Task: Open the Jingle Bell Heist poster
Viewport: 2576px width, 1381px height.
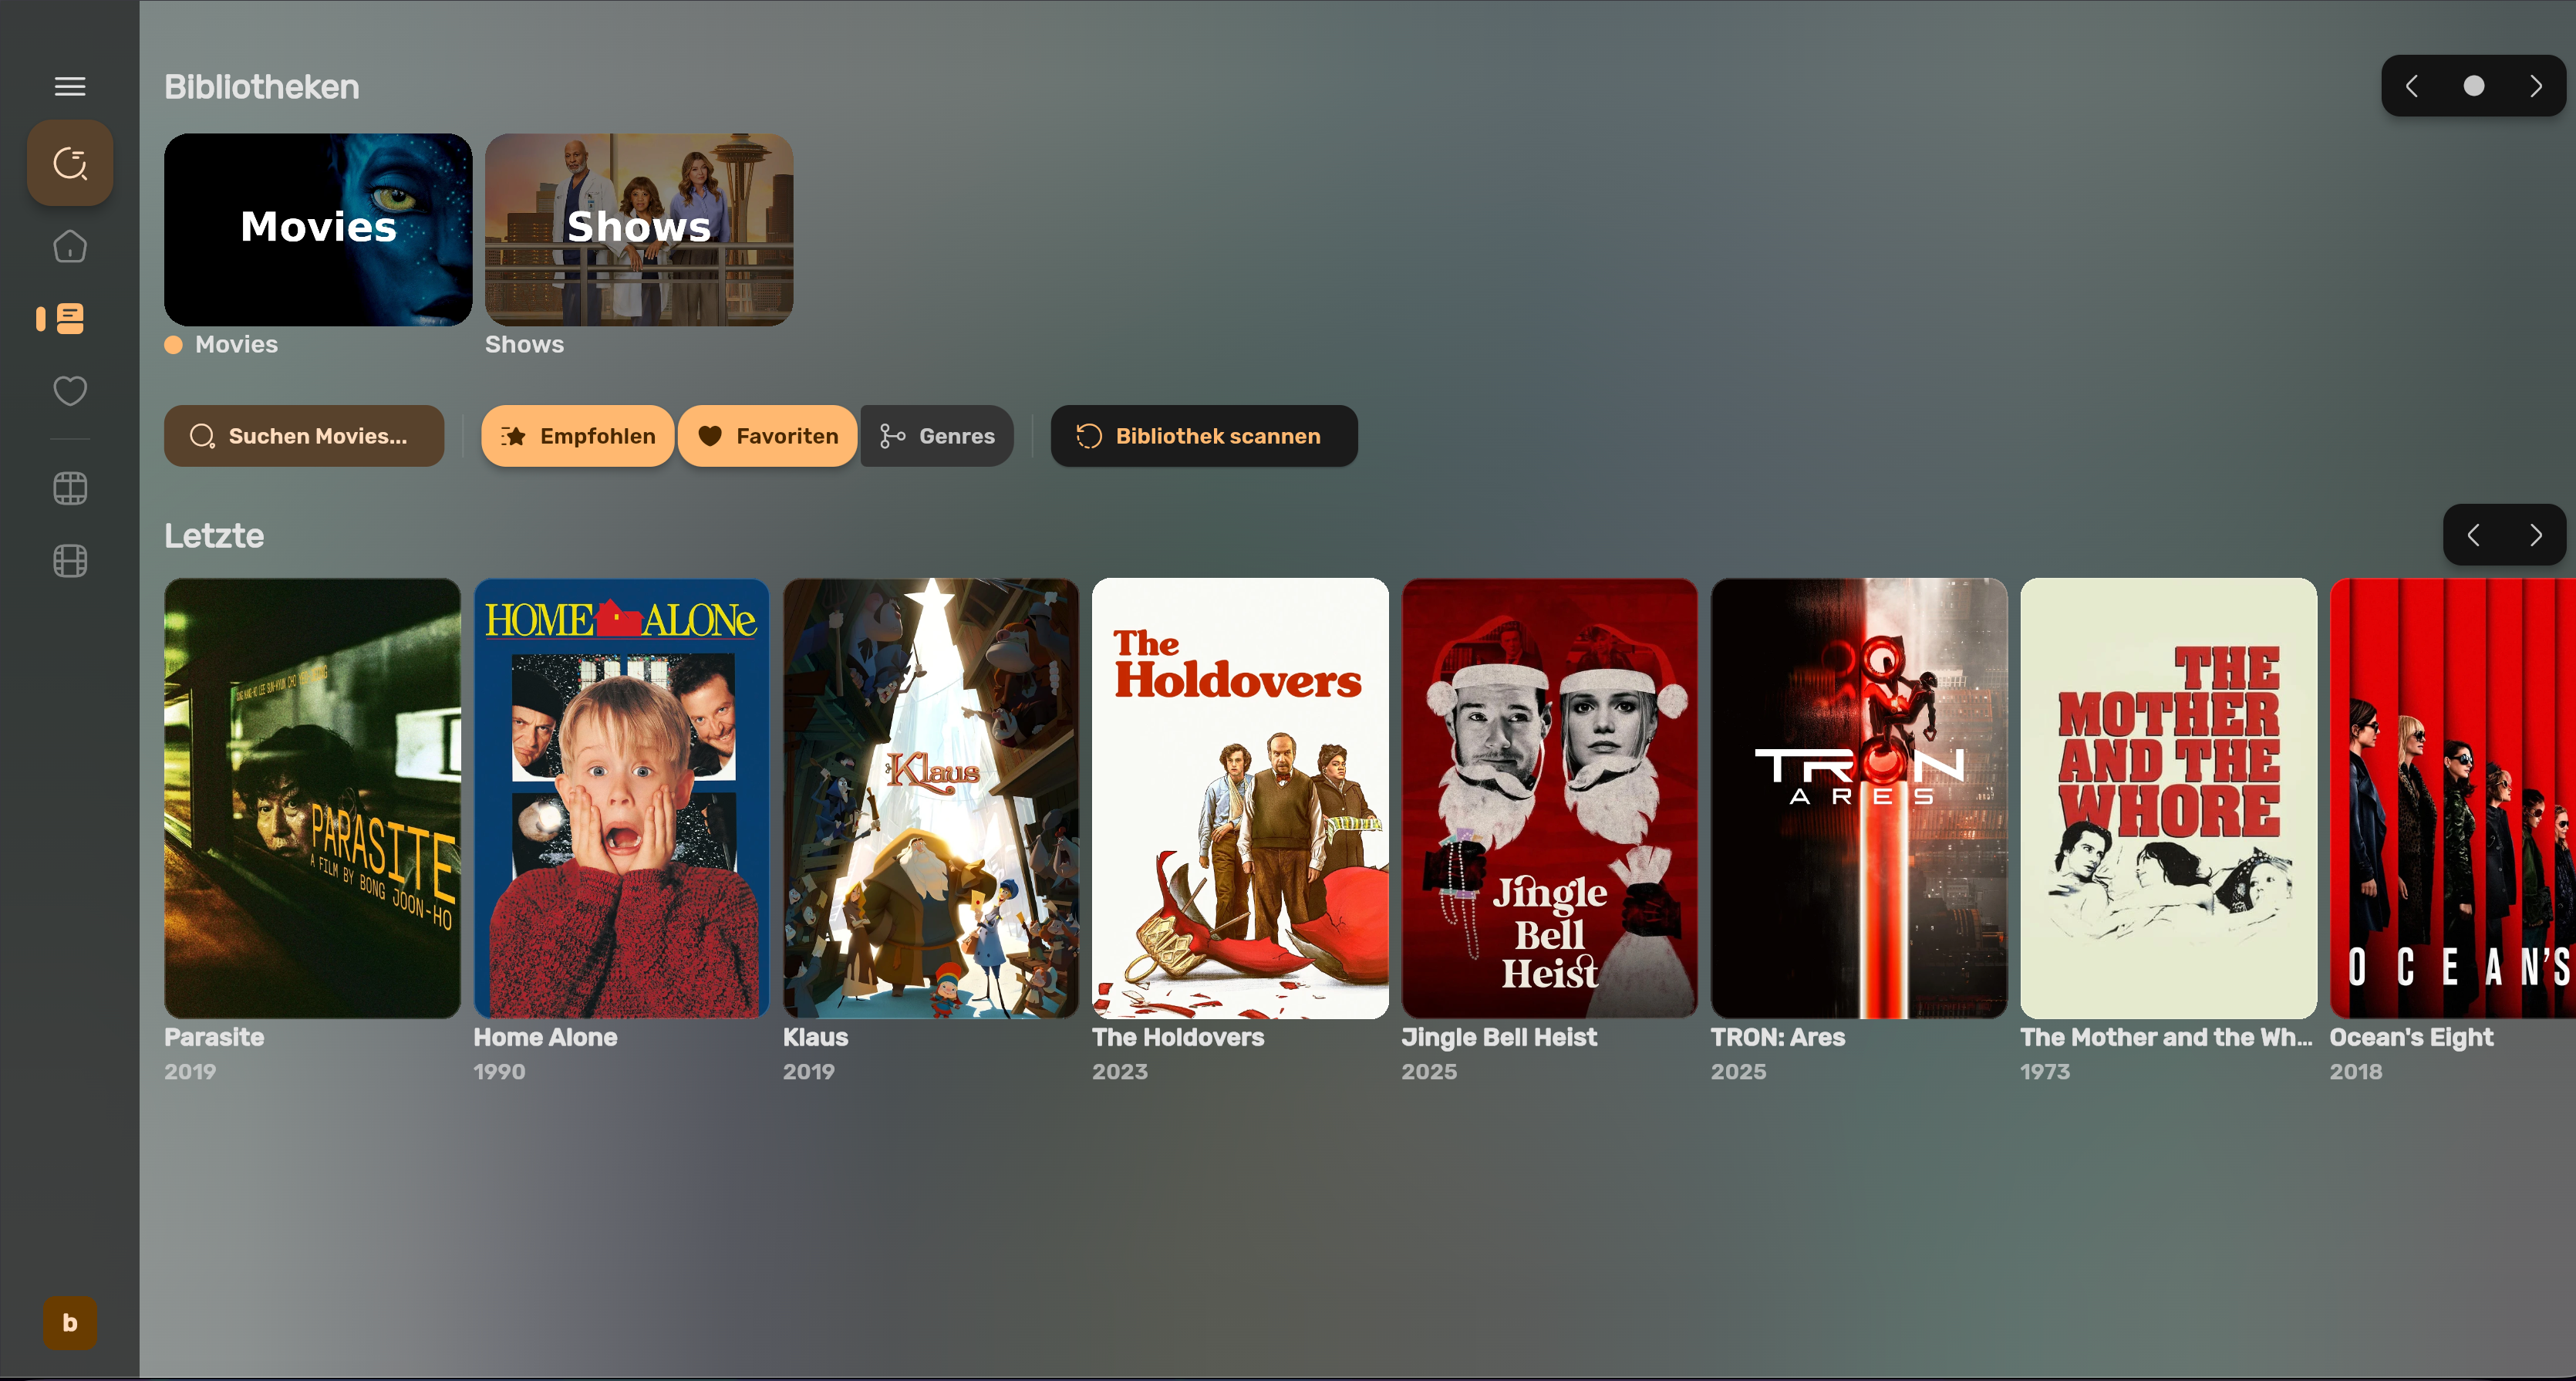Action: (x=1550, y=798)
